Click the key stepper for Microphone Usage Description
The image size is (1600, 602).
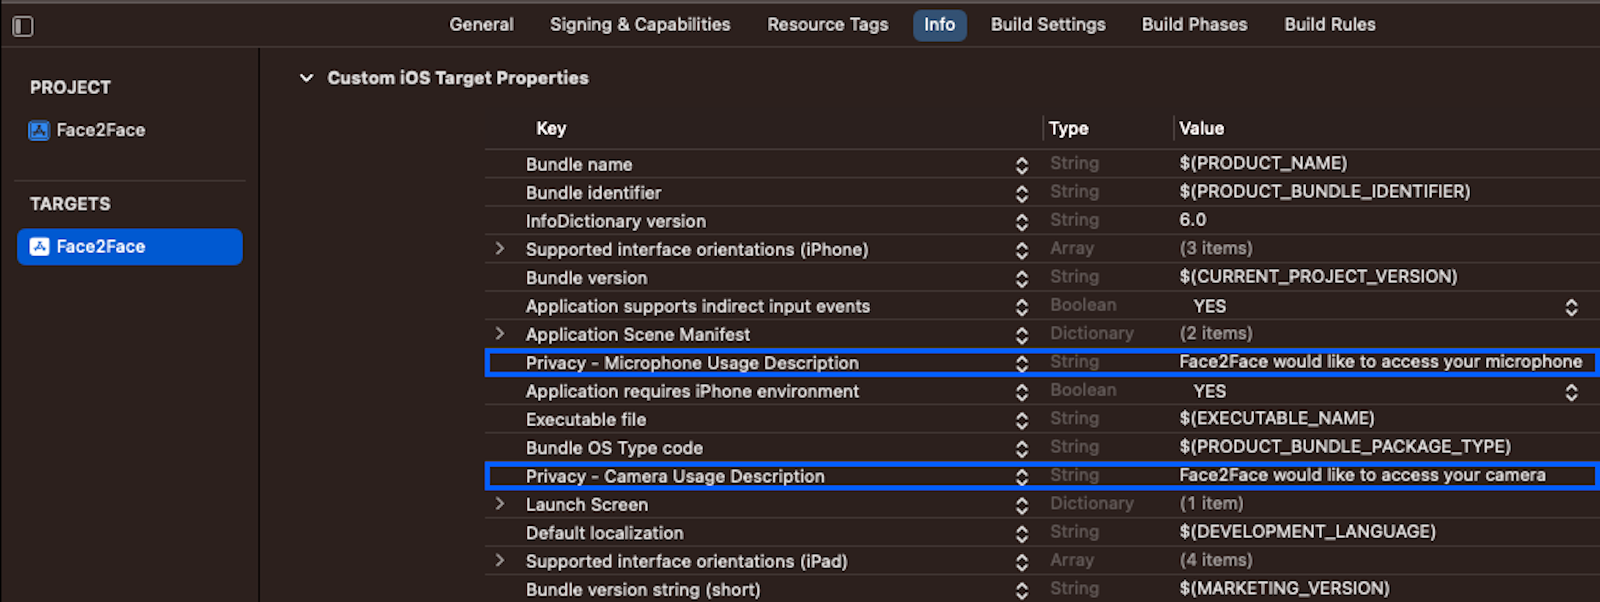click(1021, 364)
